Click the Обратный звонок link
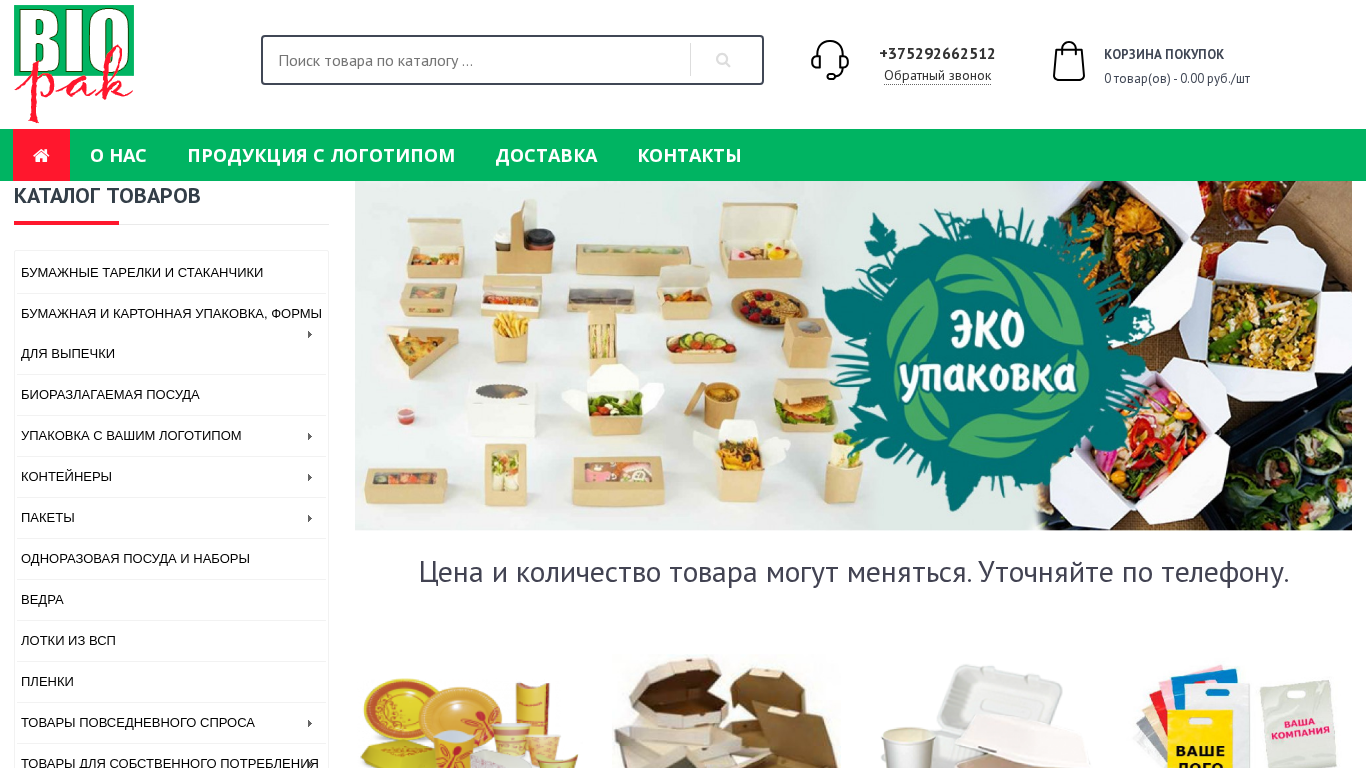1366x768 pixels. click(937, 76)
